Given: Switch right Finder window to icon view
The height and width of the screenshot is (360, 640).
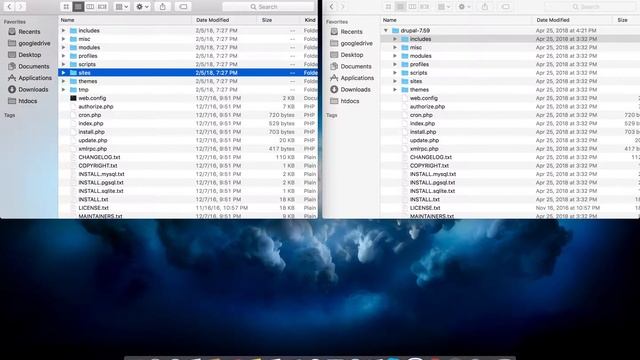Looking at the screenshot, I should 388,7.
